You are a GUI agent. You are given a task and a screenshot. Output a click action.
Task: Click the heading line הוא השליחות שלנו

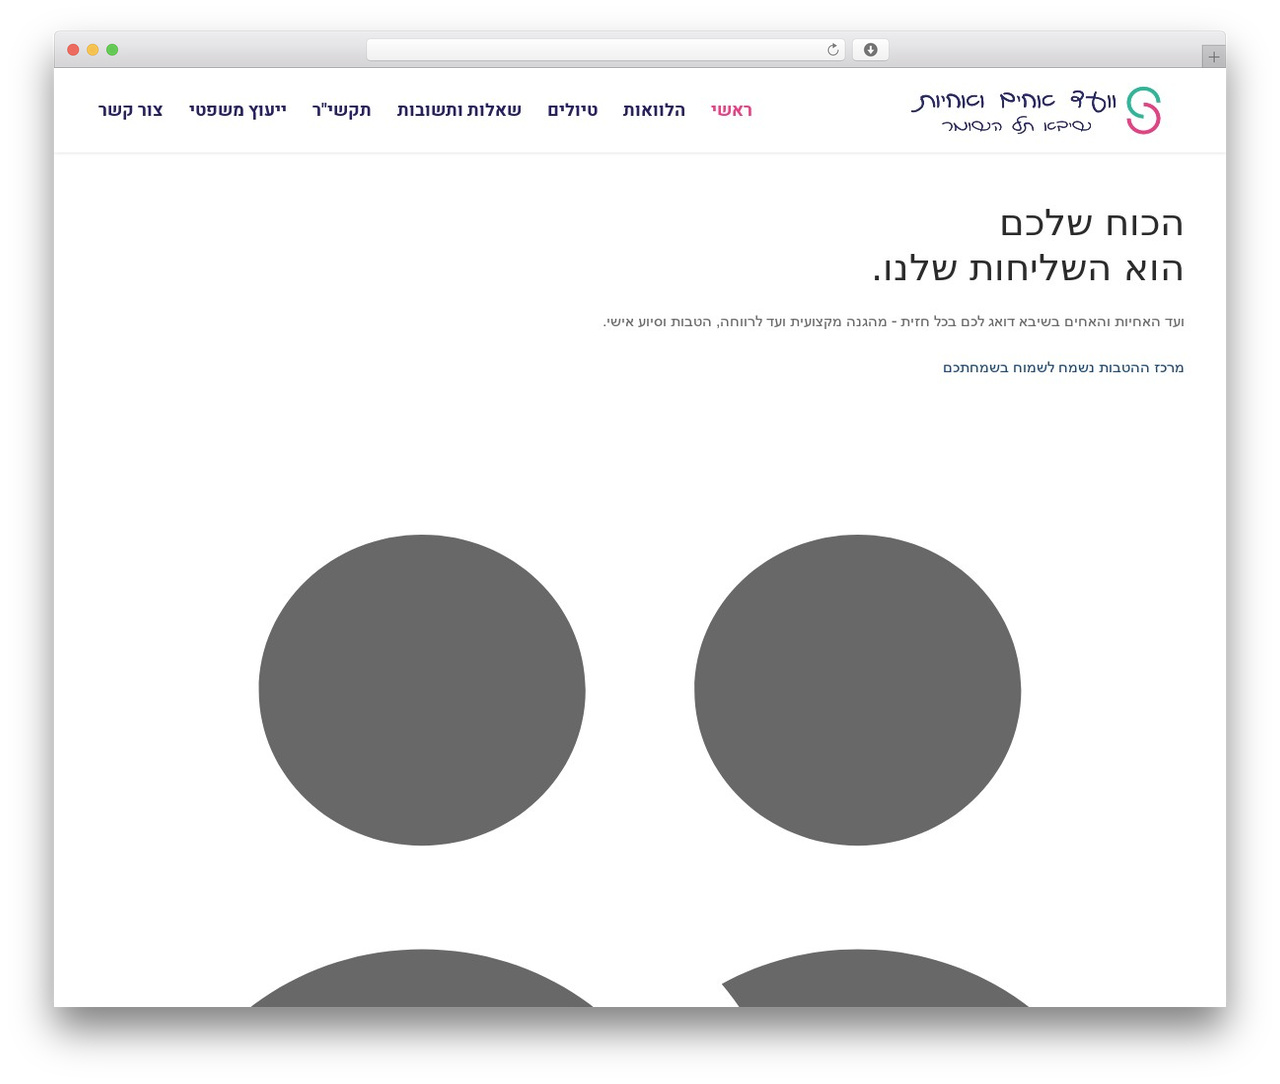(1028, 268)
